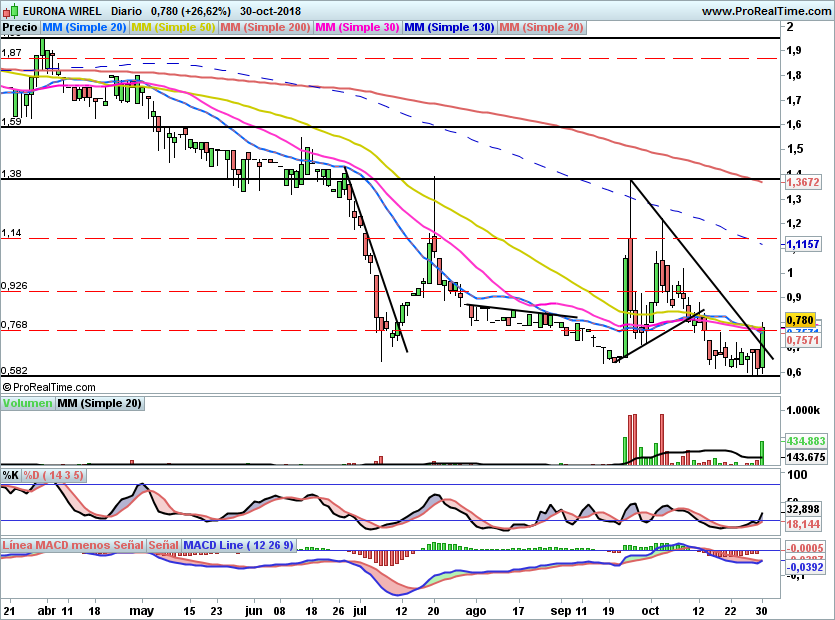Select the Precio indicator label
835x620 pixels.
click(x=20, y=27)
